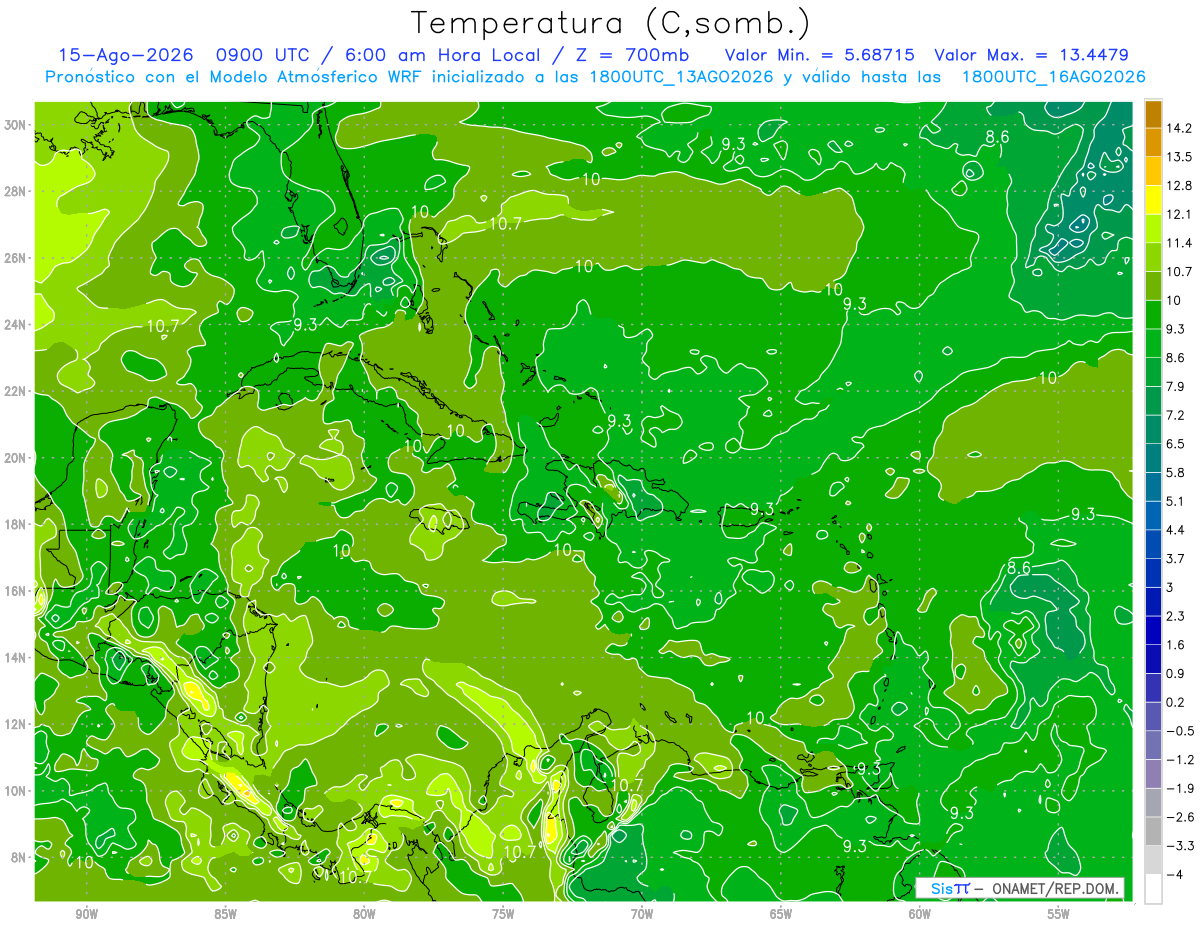Click the 'Temperatura (C,somb.)' chart title
The height and width of the screenshot is (927, 1200).
click(611, 23)
